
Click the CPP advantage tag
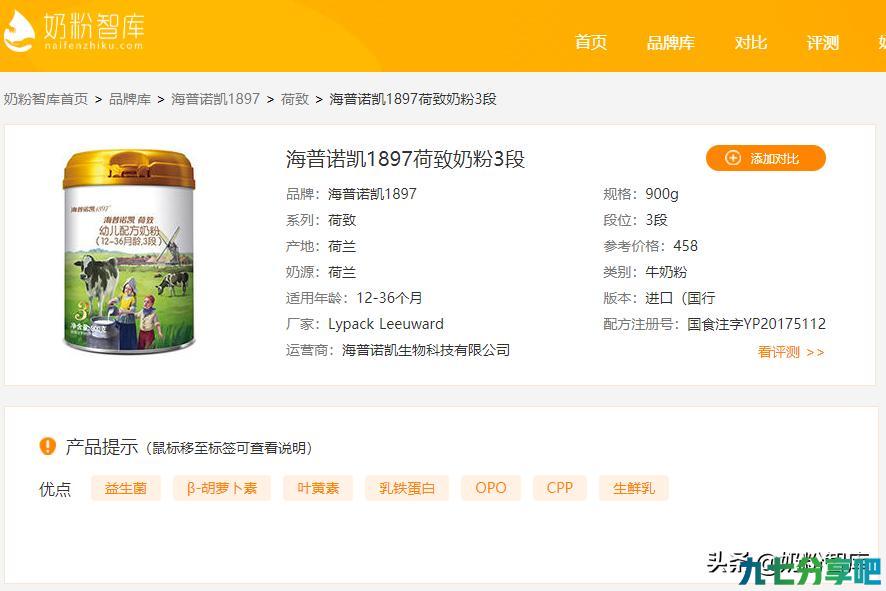tap(560, 488)
